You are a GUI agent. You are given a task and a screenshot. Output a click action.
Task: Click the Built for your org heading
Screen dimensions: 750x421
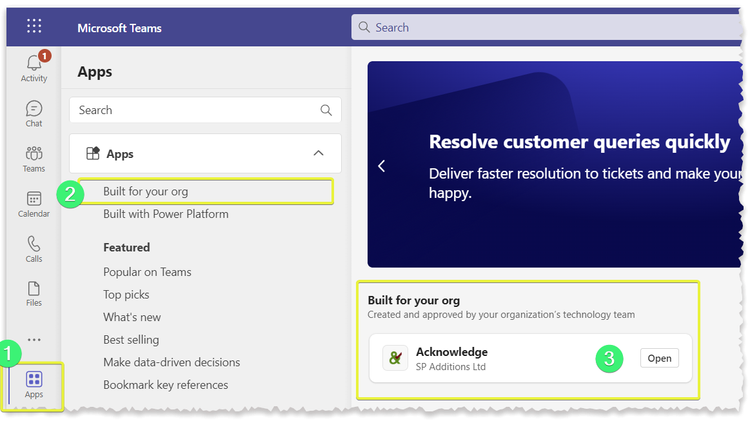tap(414, 300)
